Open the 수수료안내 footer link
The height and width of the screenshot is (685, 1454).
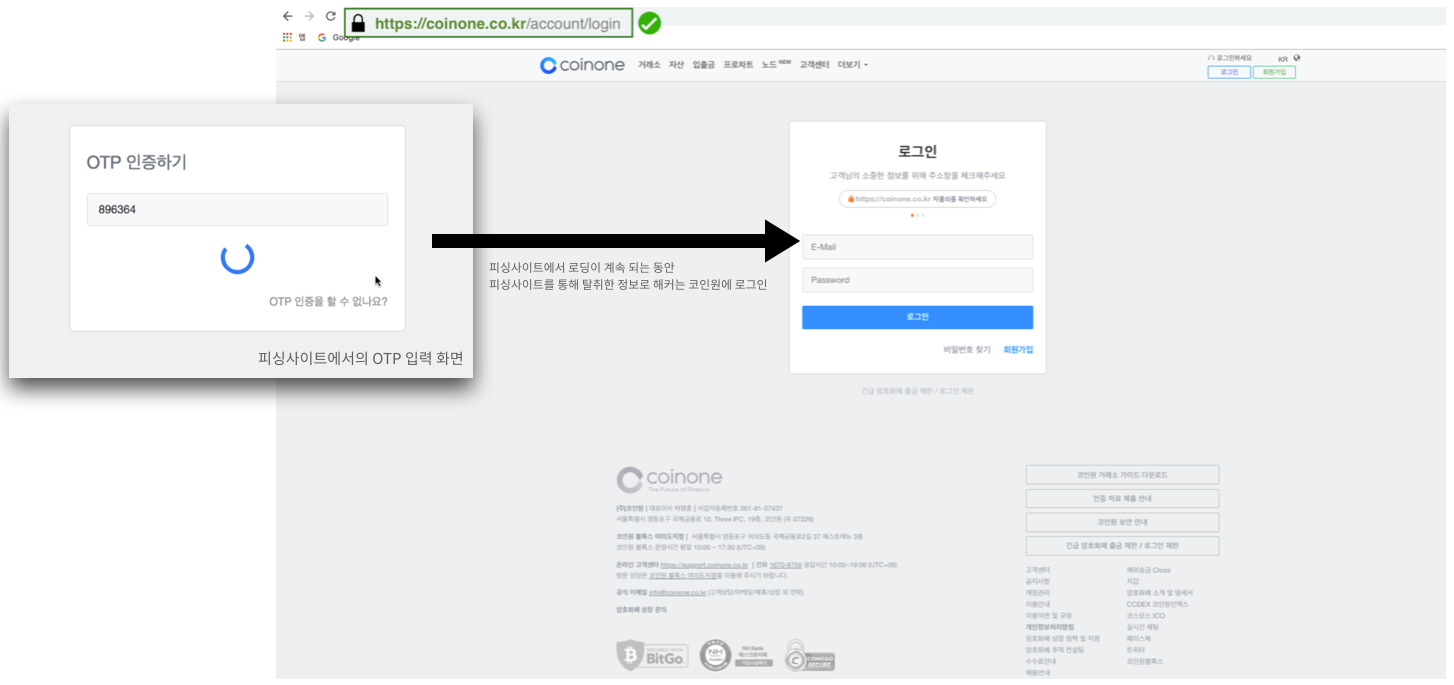click(1040, 661)
